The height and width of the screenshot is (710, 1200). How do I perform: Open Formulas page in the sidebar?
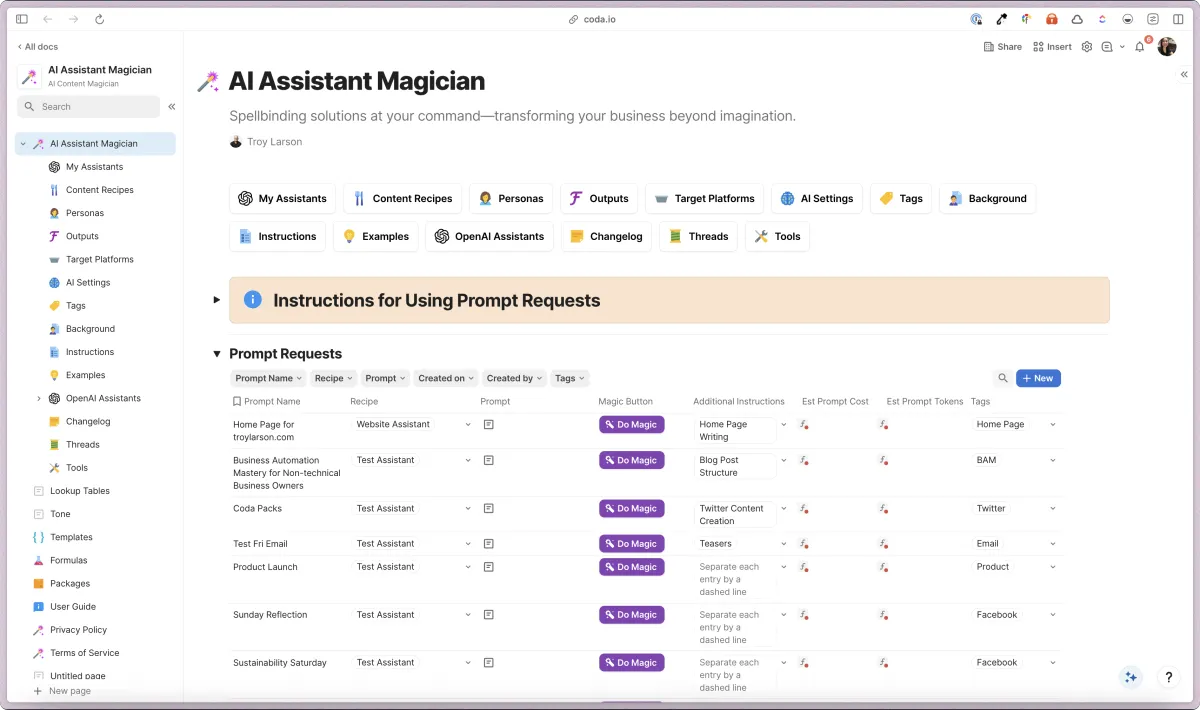click(68, 560)
